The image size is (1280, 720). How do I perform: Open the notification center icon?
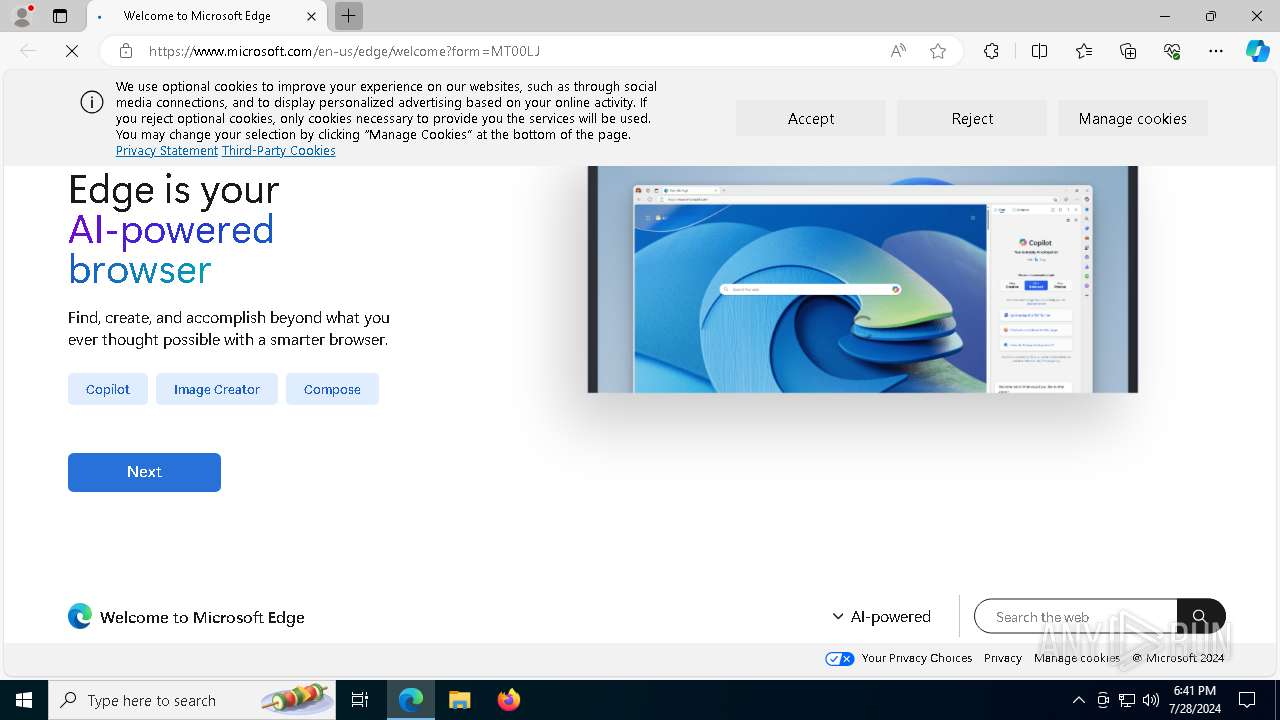tap(1247, 700)
